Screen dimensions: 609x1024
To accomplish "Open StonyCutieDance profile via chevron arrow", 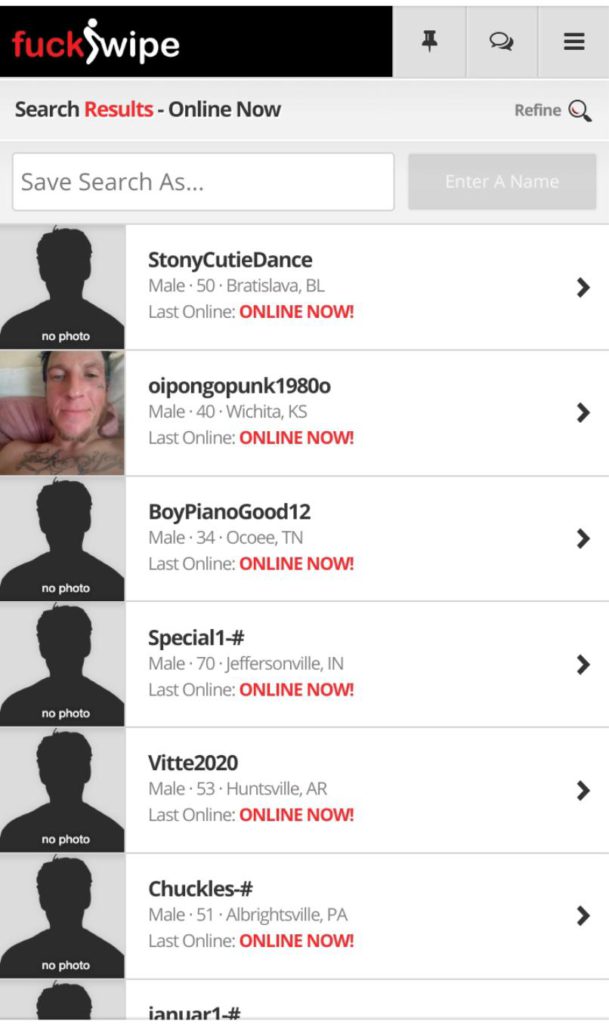I will pyautogui.click(x=583, y=287).
